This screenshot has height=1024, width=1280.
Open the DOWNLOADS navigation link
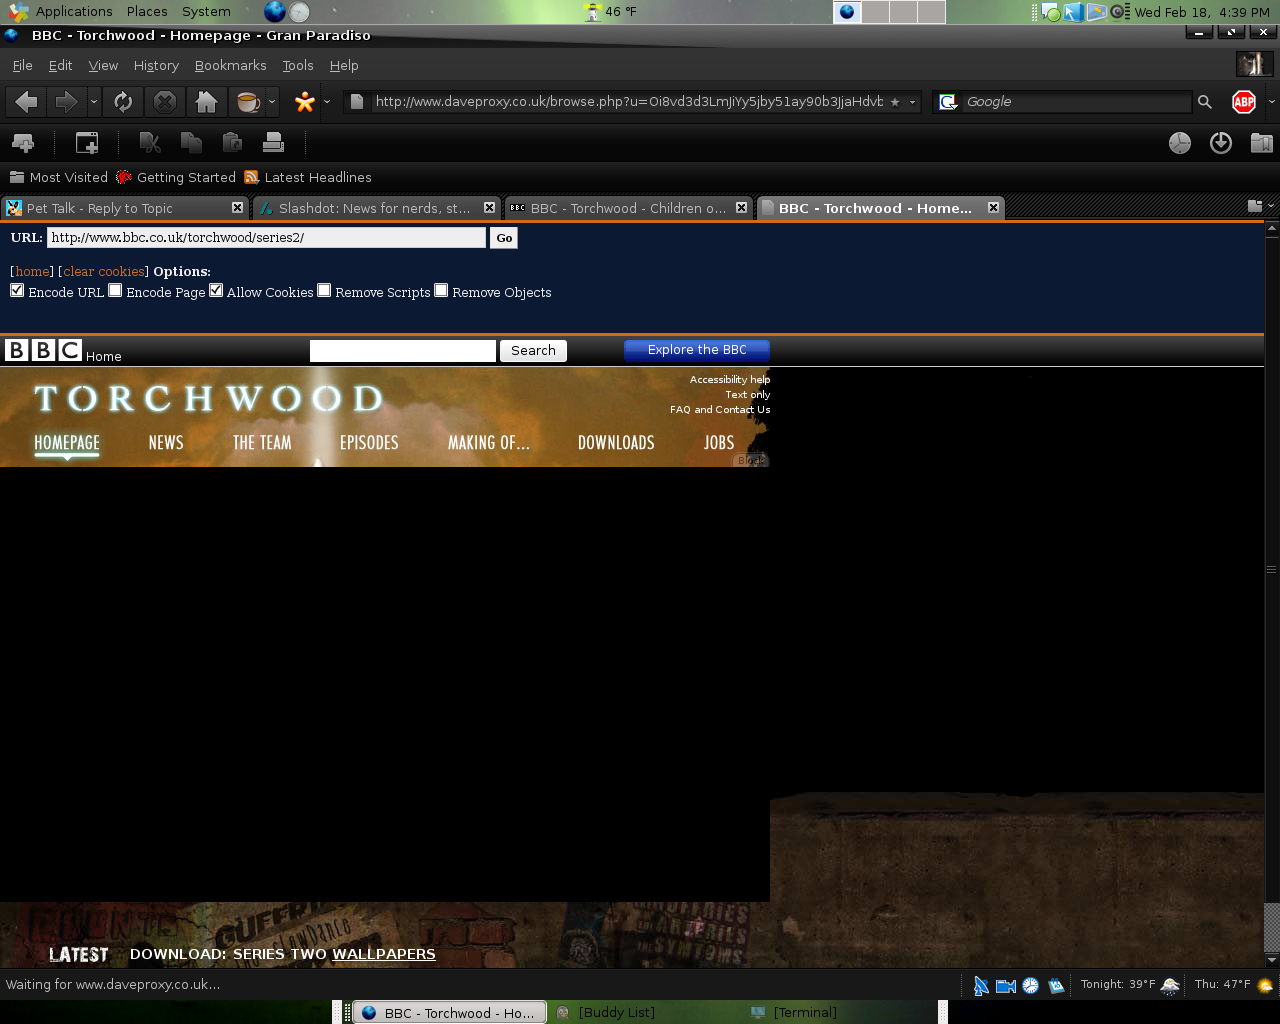pyautogui.click(x=616, y=442)
